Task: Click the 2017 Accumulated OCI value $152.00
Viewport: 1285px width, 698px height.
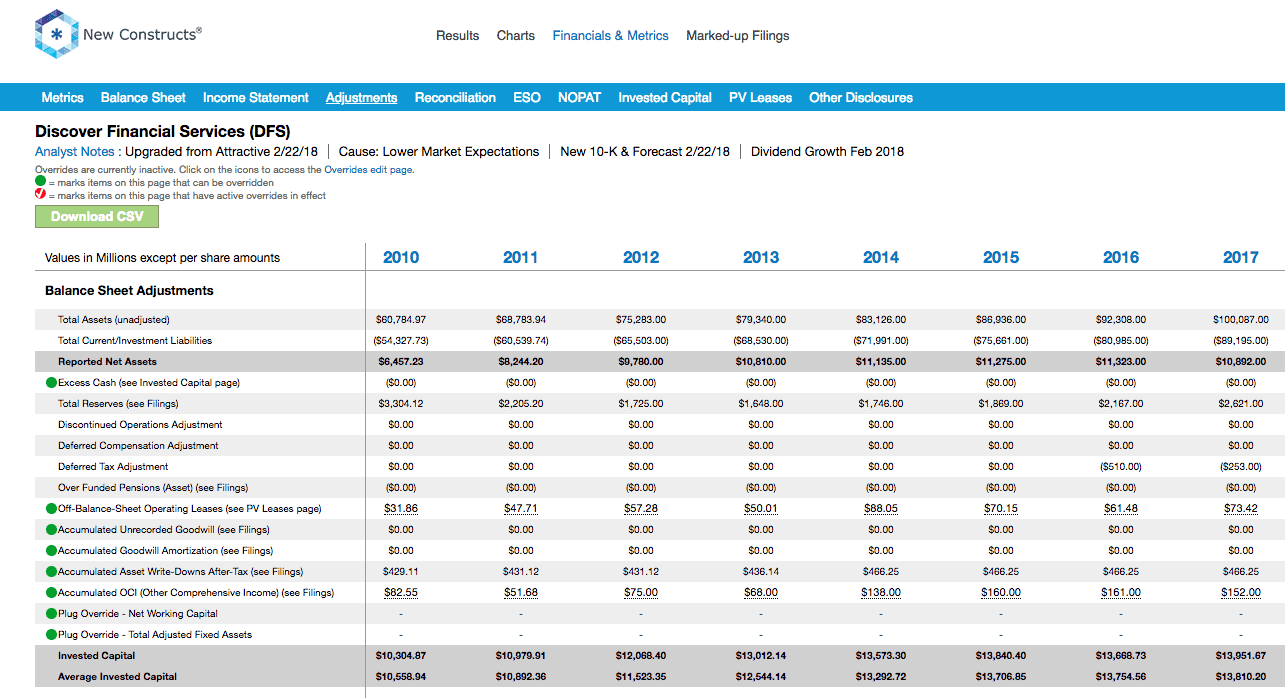Action: (x=1241, y=593)
